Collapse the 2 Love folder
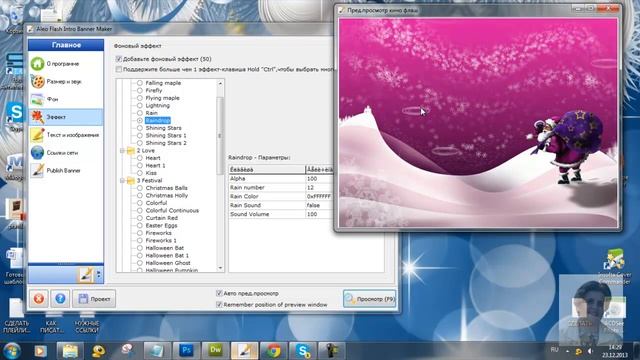This screenshot has width=640, height=360. [x=122, y=150]
